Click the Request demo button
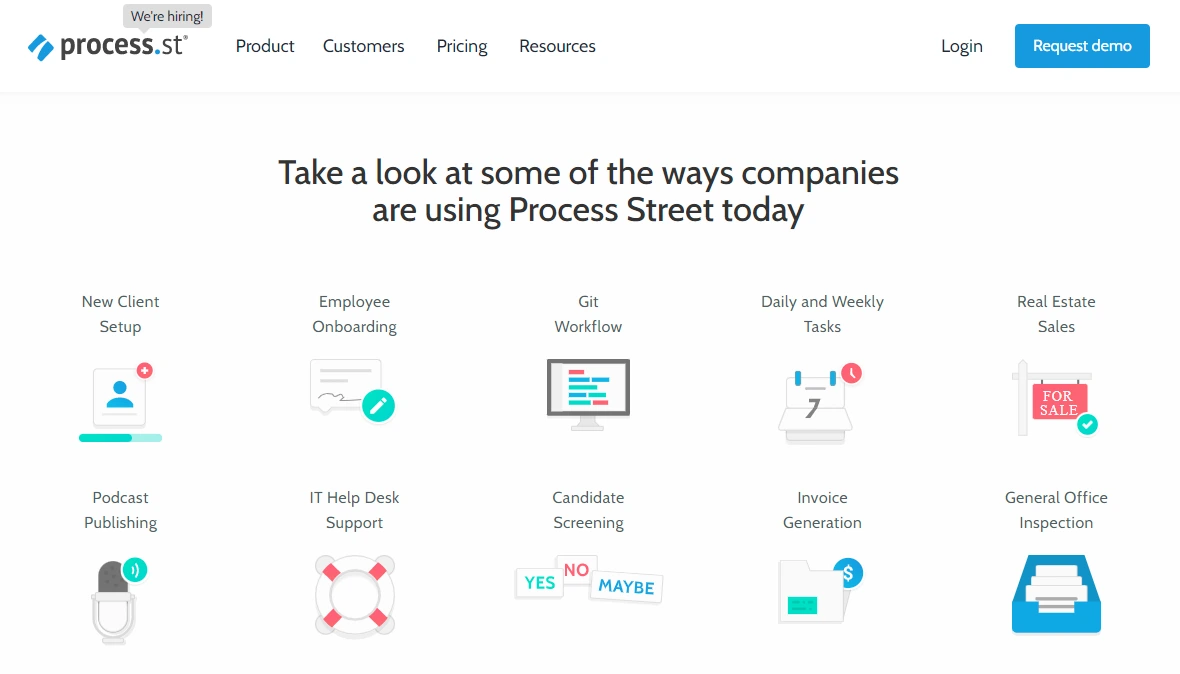This screenshot has height=674, width=1180. point(1081,46)
